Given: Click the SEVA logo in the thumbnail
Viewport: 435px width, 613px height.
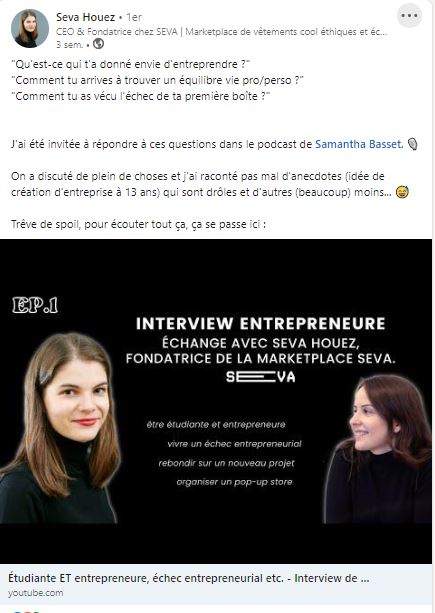Looking at the screenshot, I should point(261,376).
